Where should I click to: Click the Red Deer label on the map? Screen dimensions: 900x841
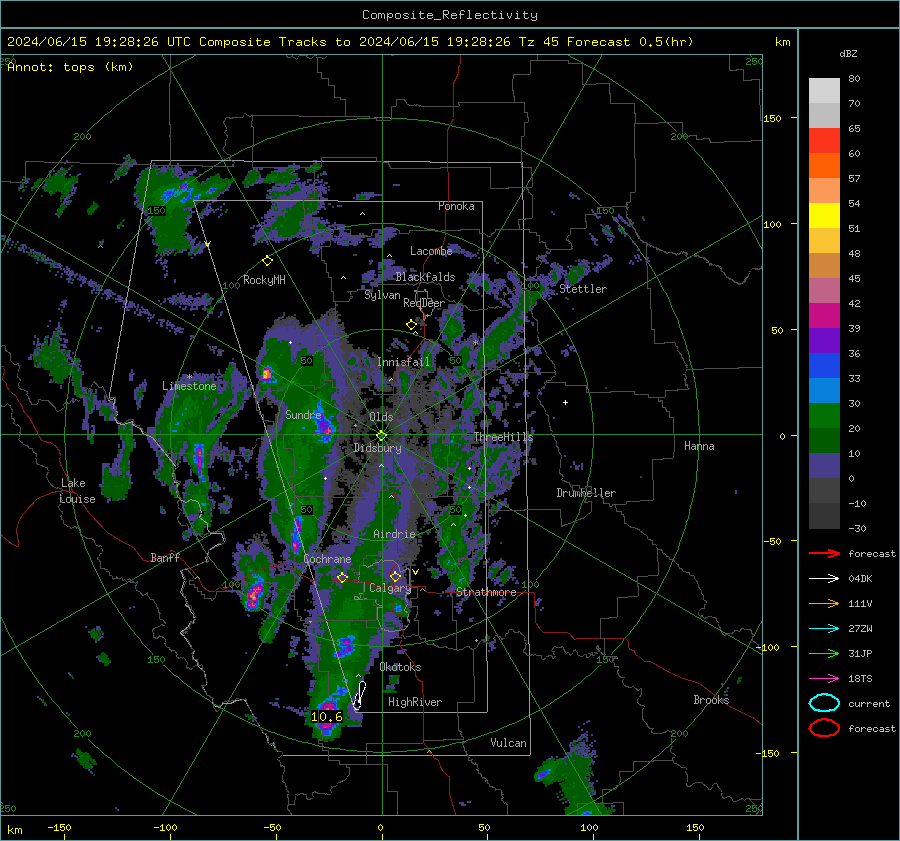pos(424,303)
